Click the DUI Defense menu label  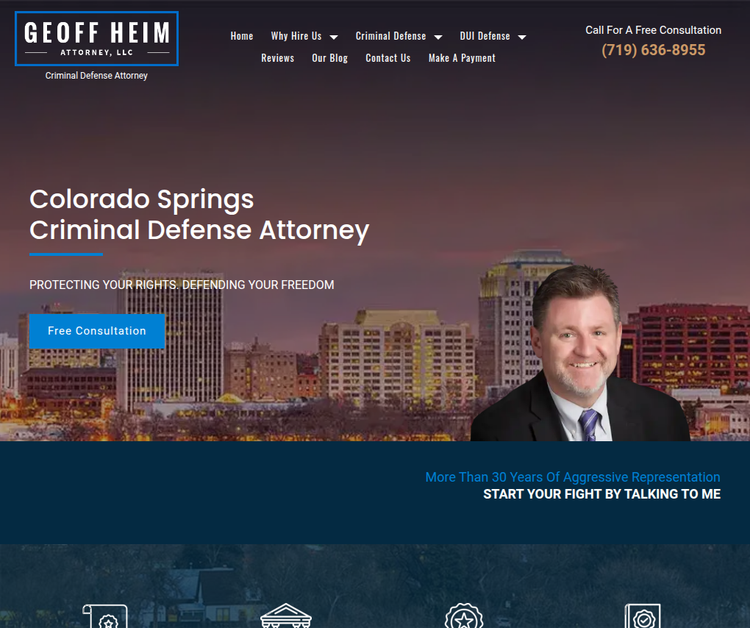click(485, 36)
